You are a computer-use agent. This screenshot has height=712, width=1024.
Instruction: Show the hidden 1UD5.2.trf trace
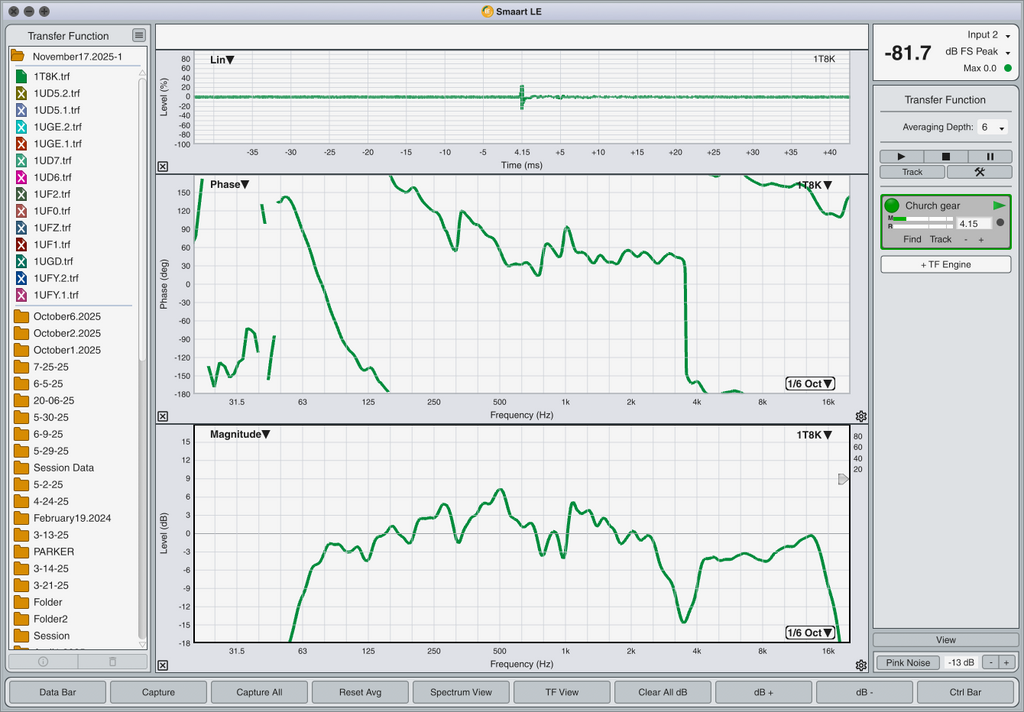click(21, 93)
